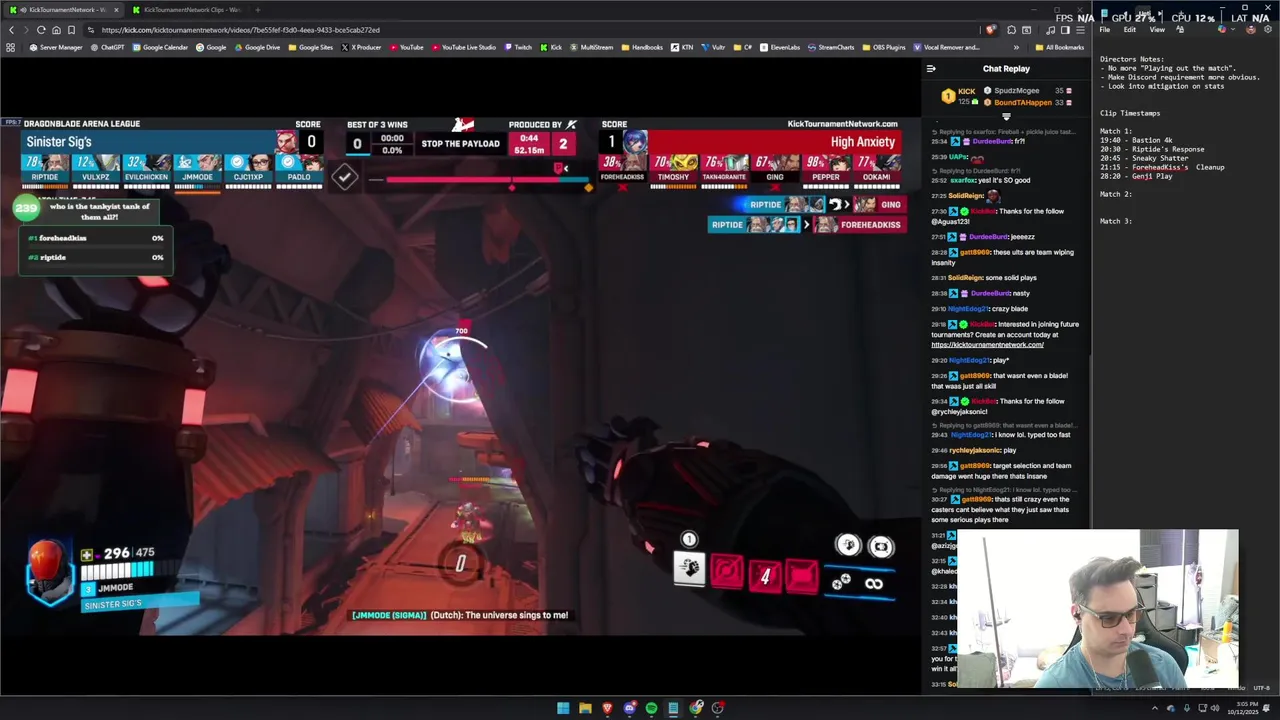Open the Notepad File menu

coord(1105,29)
